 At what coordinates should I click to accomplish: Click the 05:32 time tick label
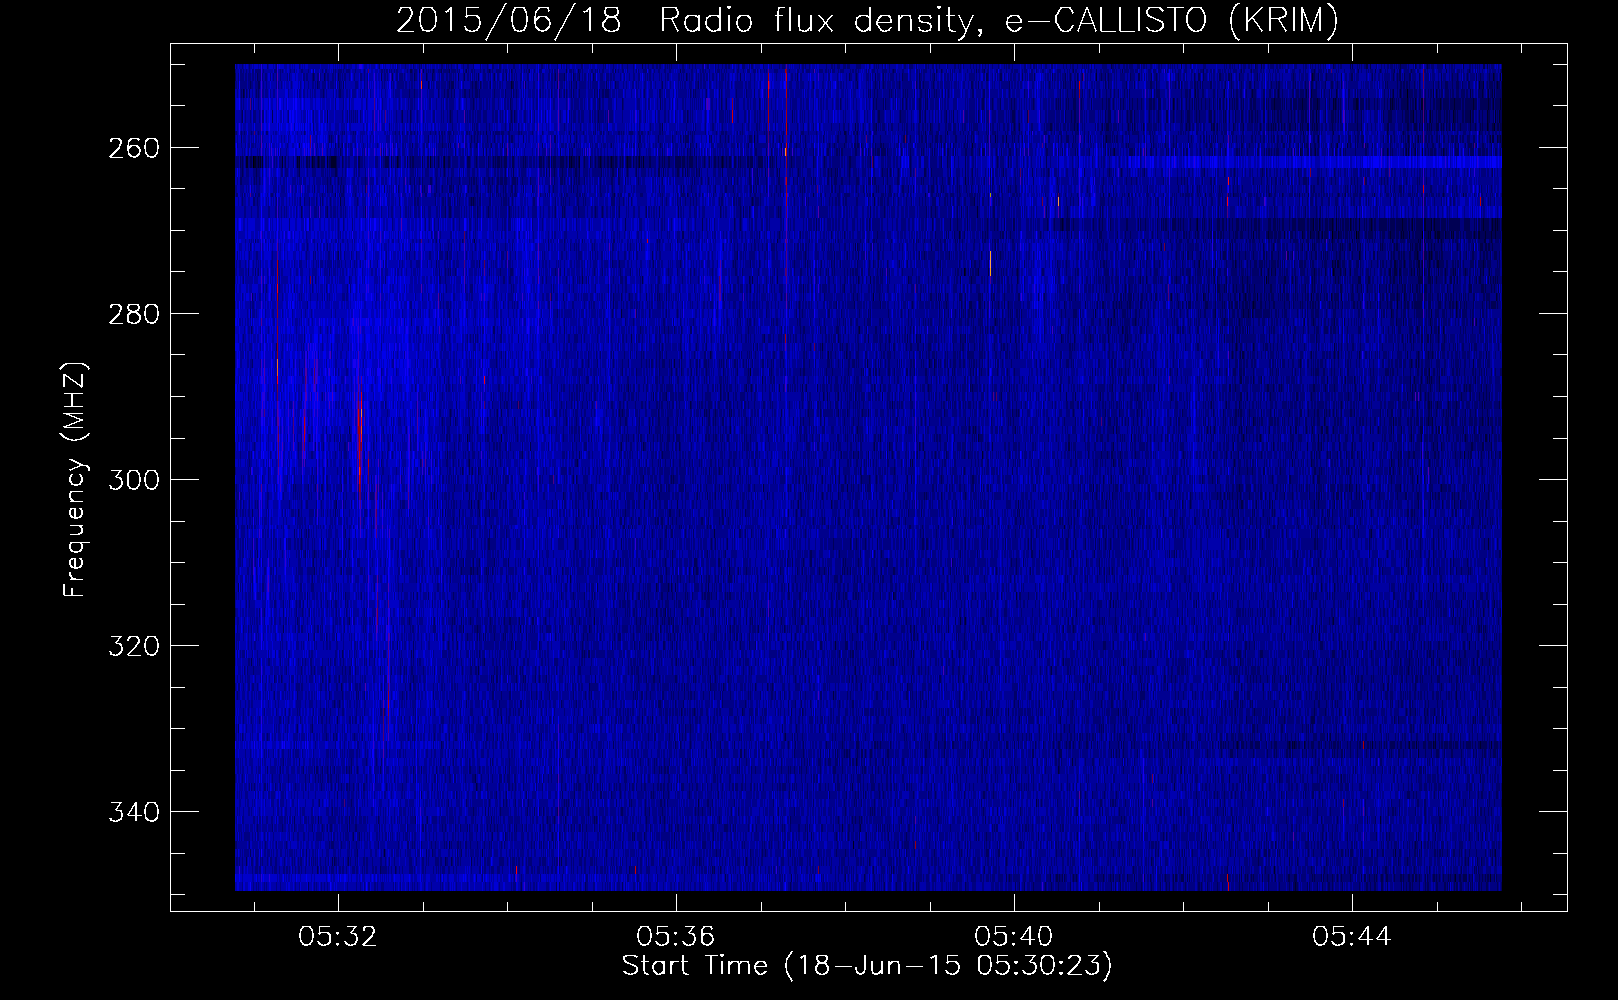click(338, 937)
